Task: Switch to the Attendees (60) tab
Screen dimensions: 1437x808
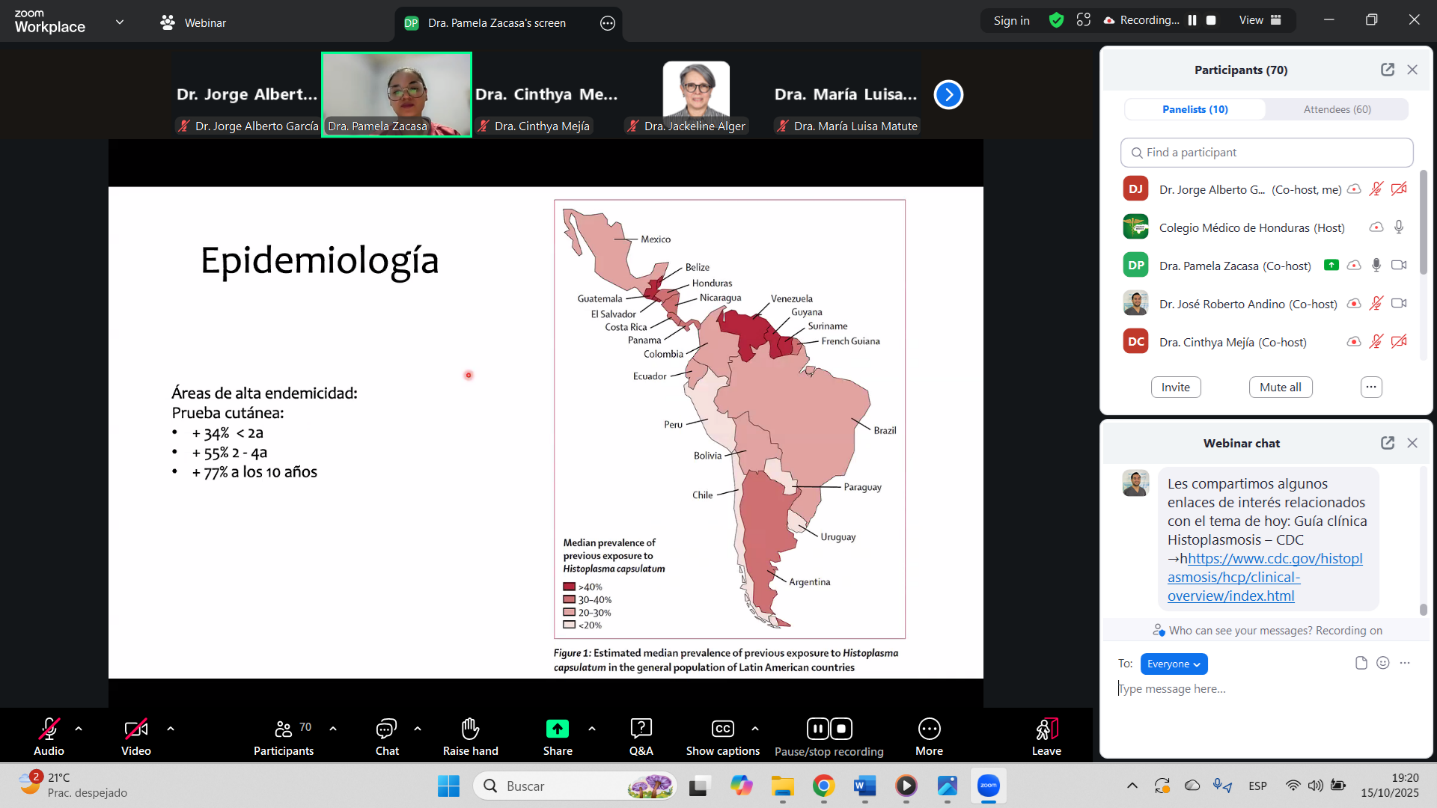Action: pos(1337,109)
